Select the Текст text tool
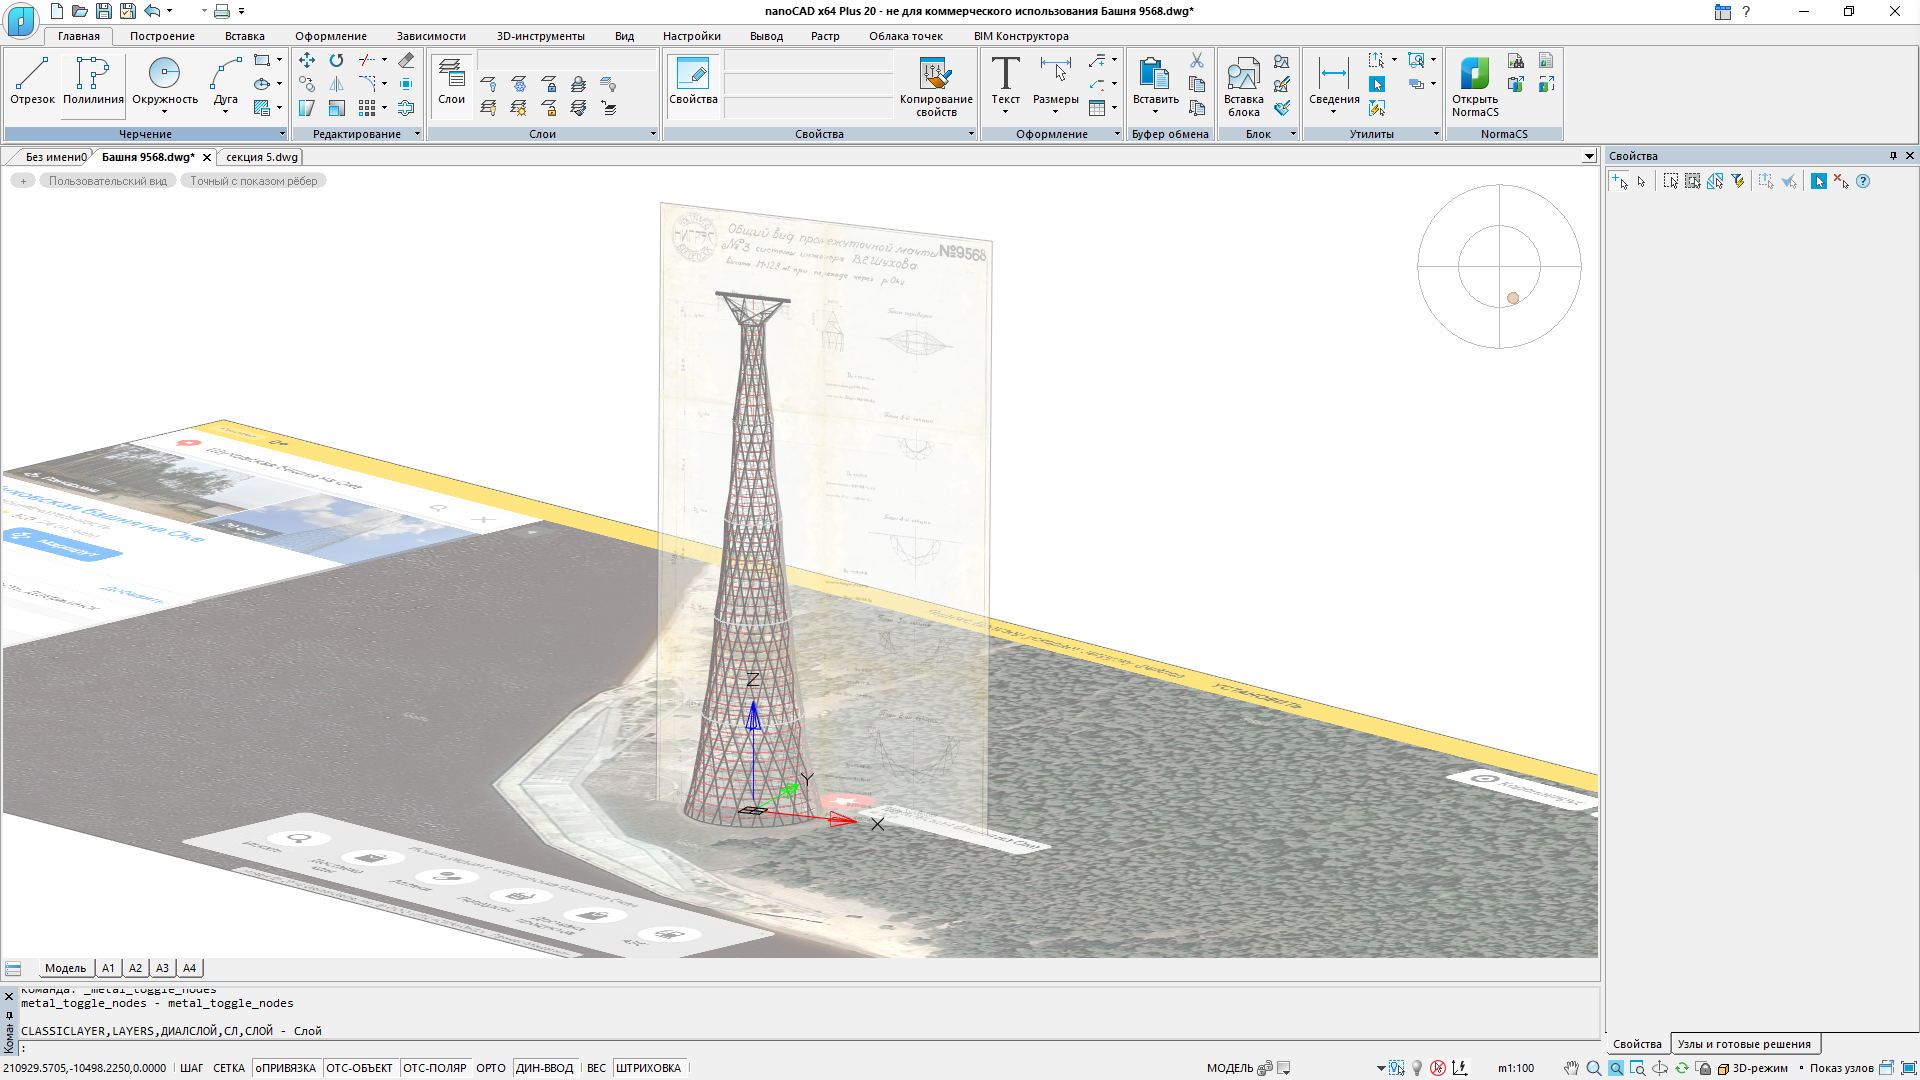This screenshot has height=1080, width=1920. coord(1005,75)
